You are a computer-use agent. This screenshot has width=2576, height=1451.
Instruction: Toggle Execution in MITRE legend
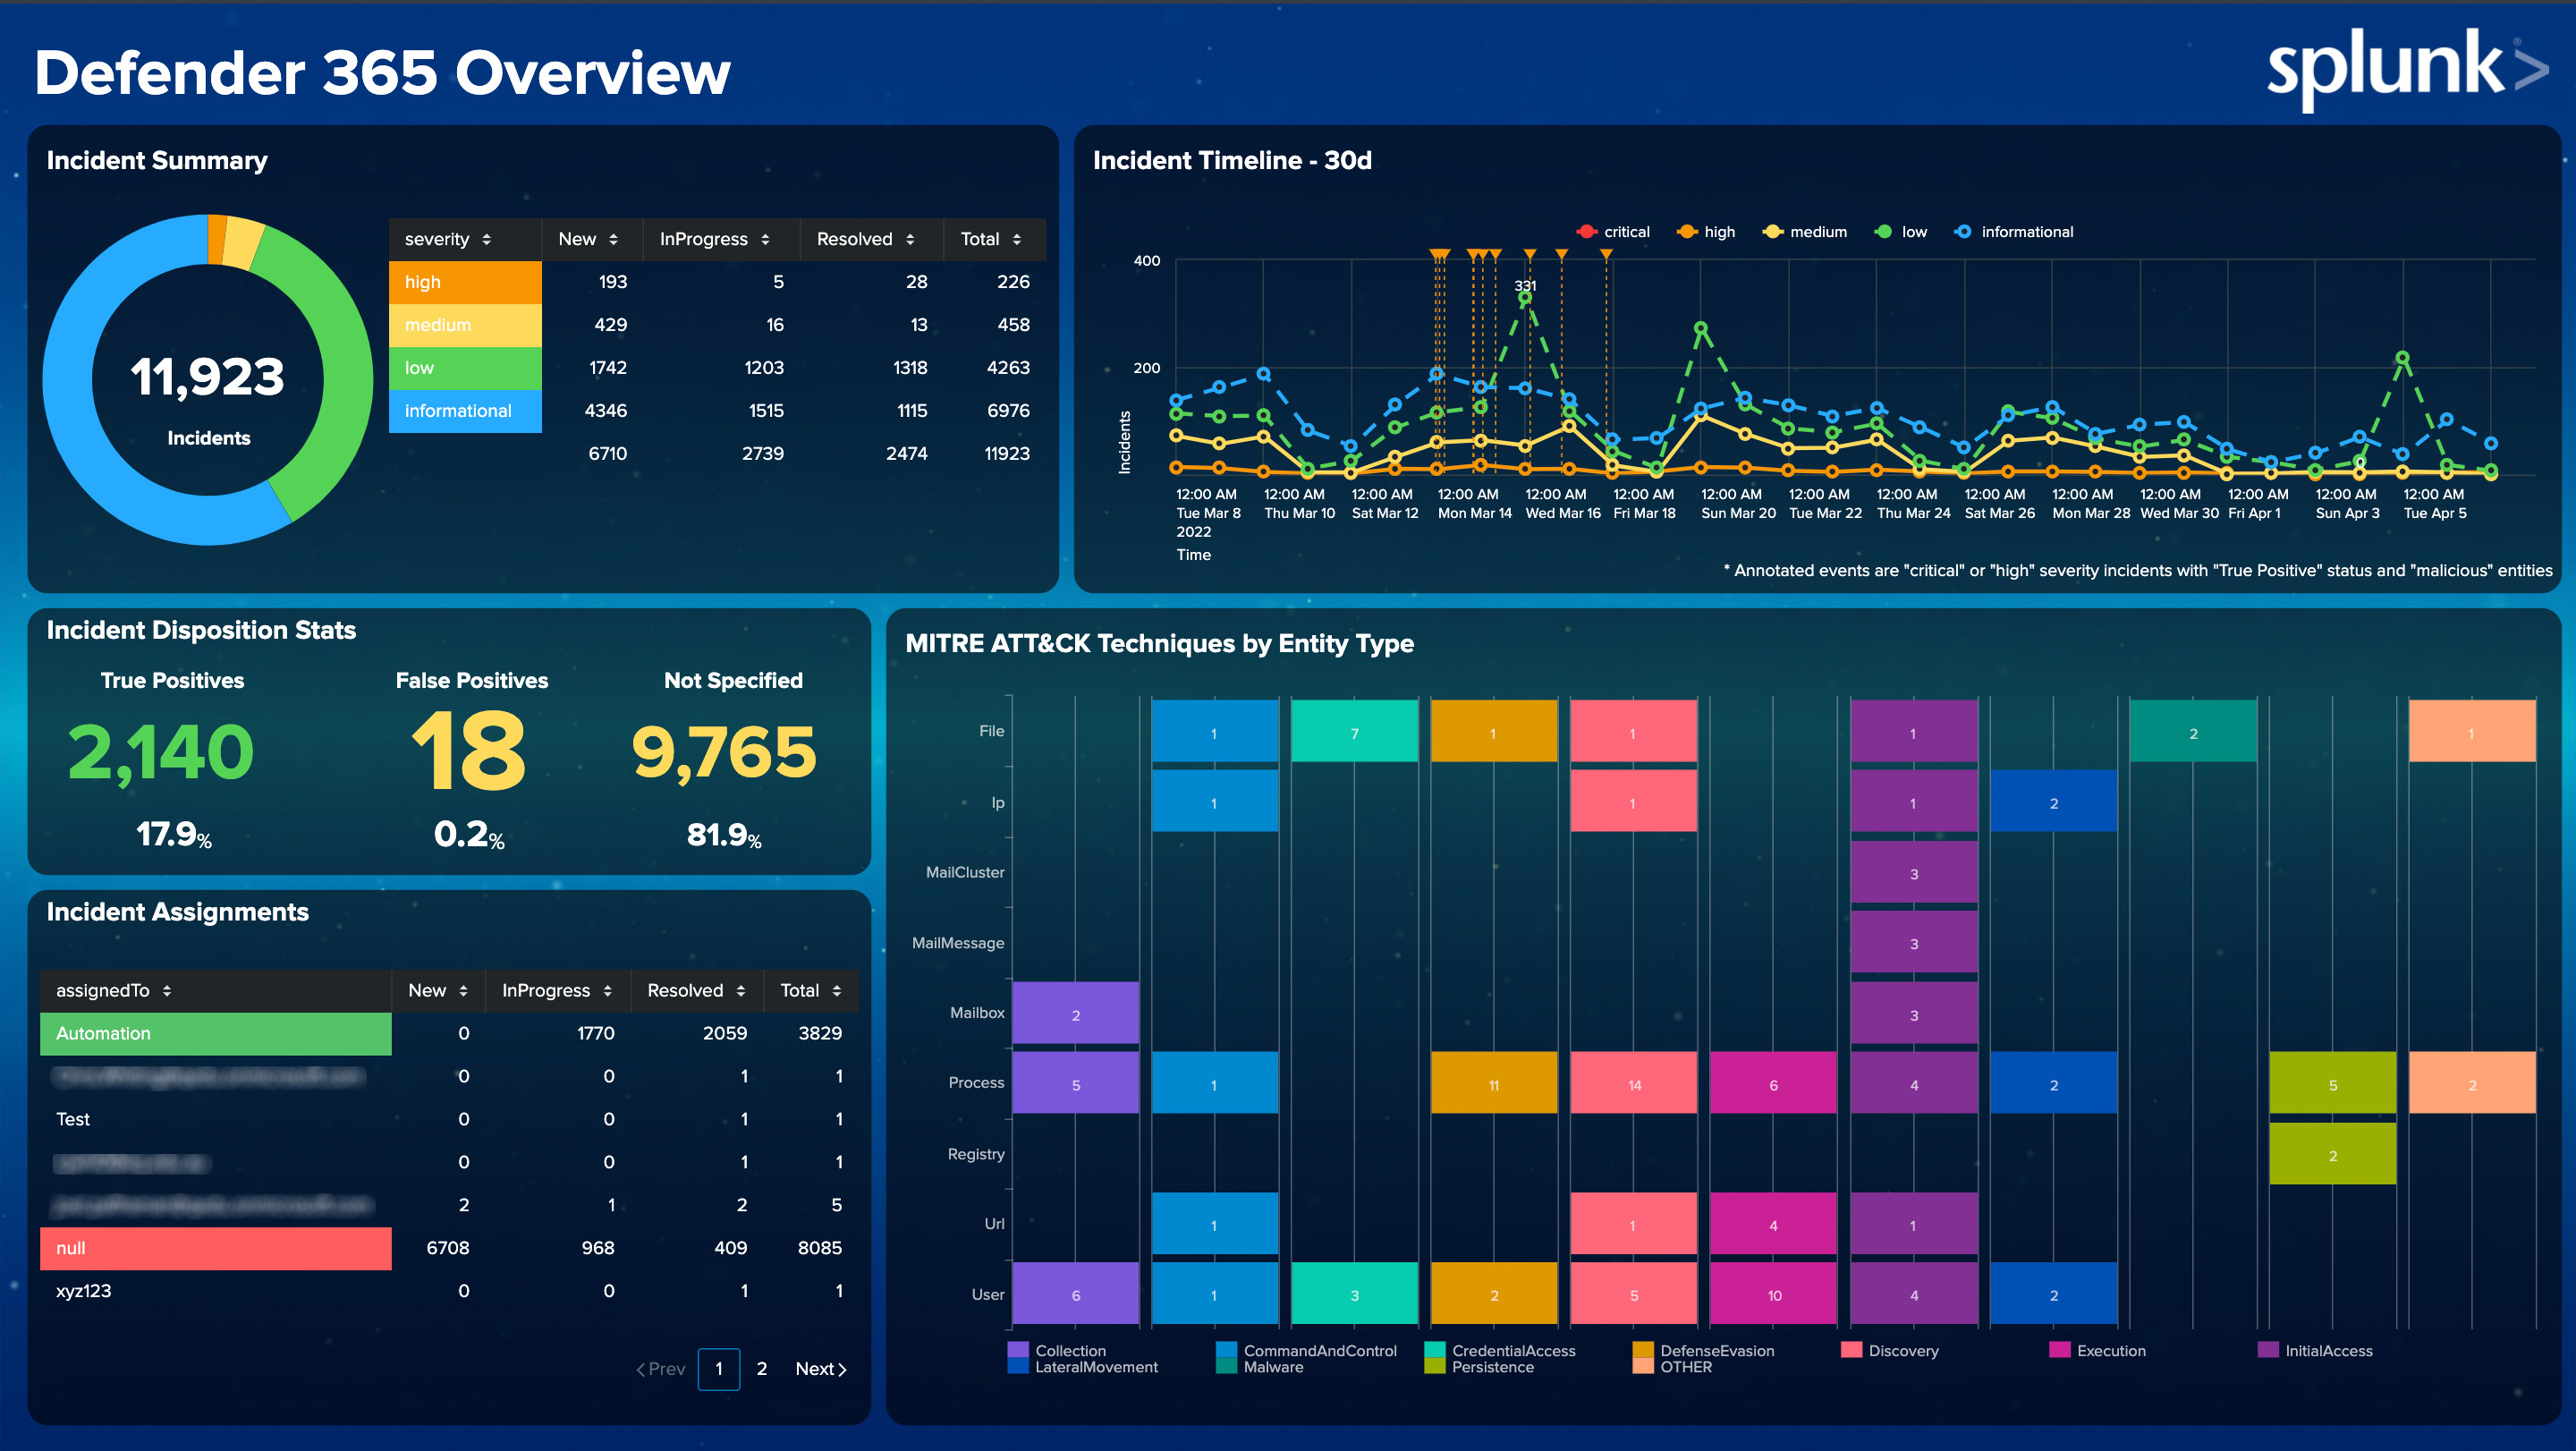pos(2098,1350)
